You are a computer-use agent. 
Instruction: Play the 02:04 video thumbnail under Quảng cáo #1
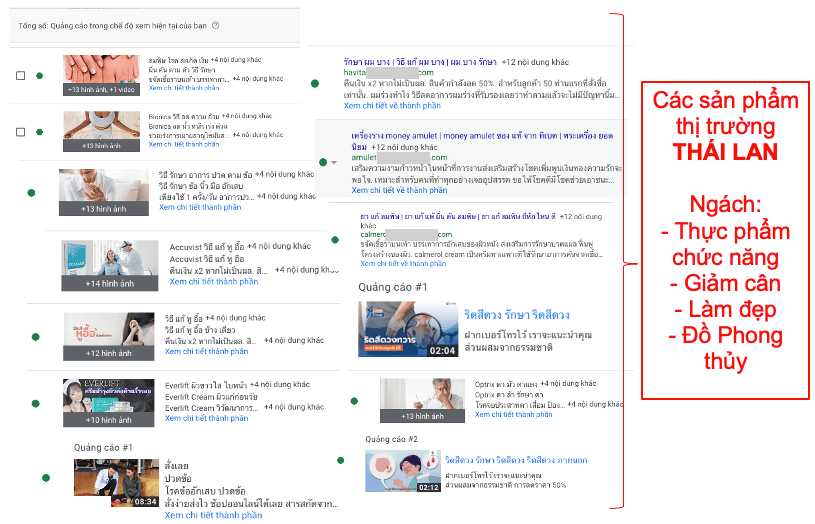click(408, 329)
